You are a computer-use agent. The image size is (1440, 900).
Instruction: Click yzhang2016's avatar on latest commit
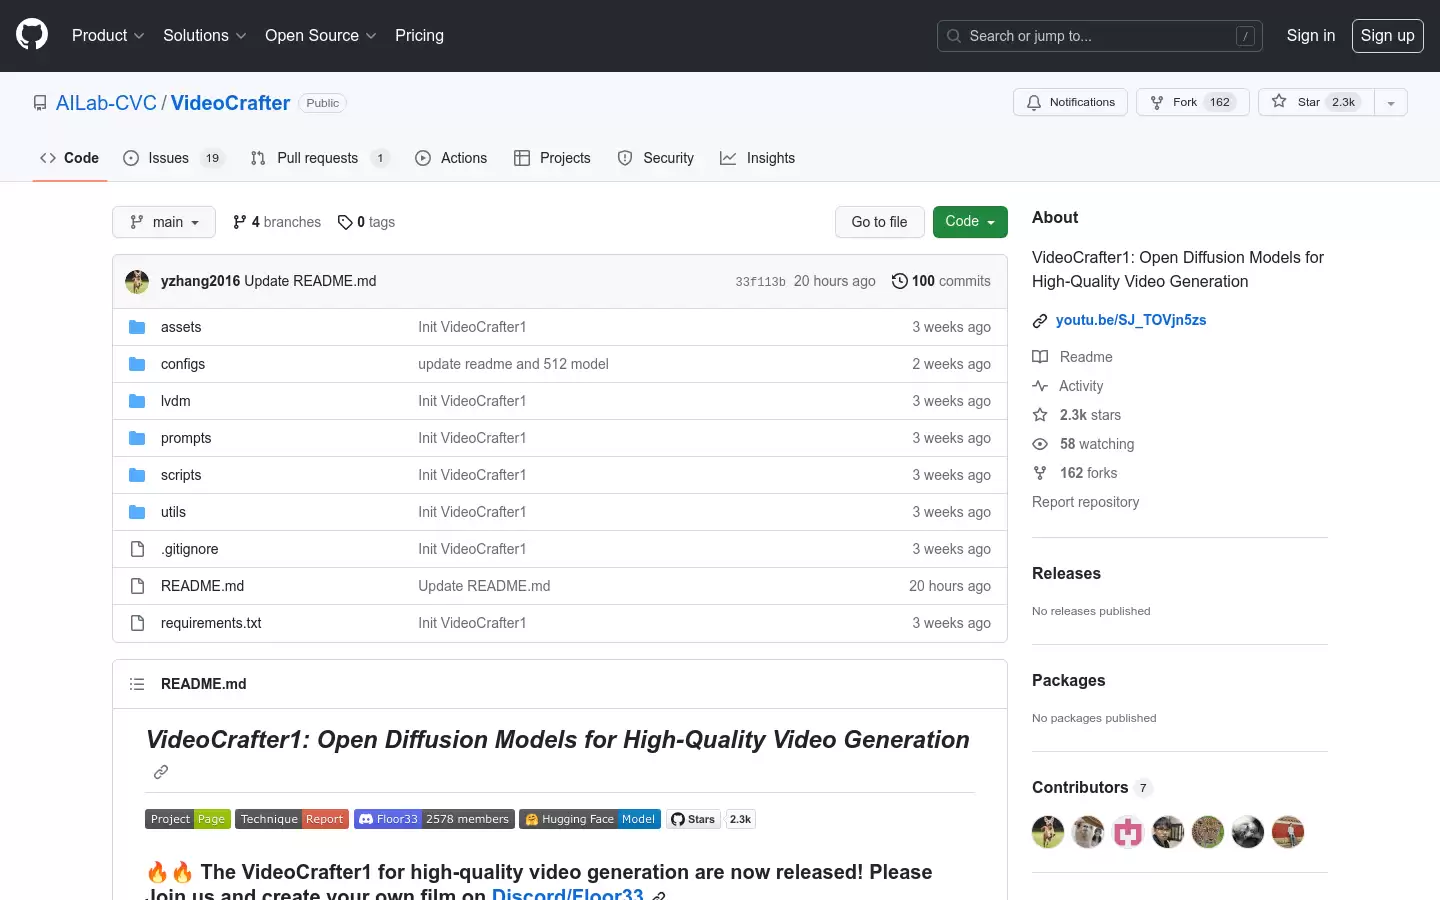(137, 281)
